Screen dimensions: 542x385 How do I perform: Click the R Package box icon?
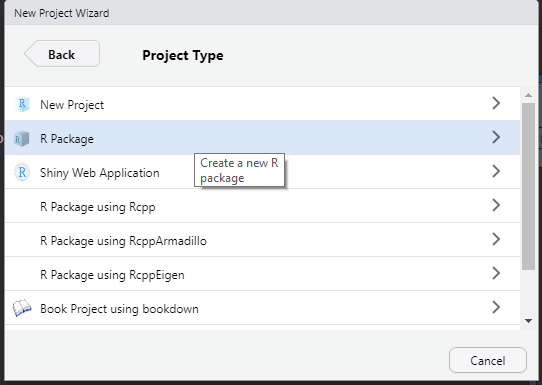pyautogui.click(x=22, y=139)
